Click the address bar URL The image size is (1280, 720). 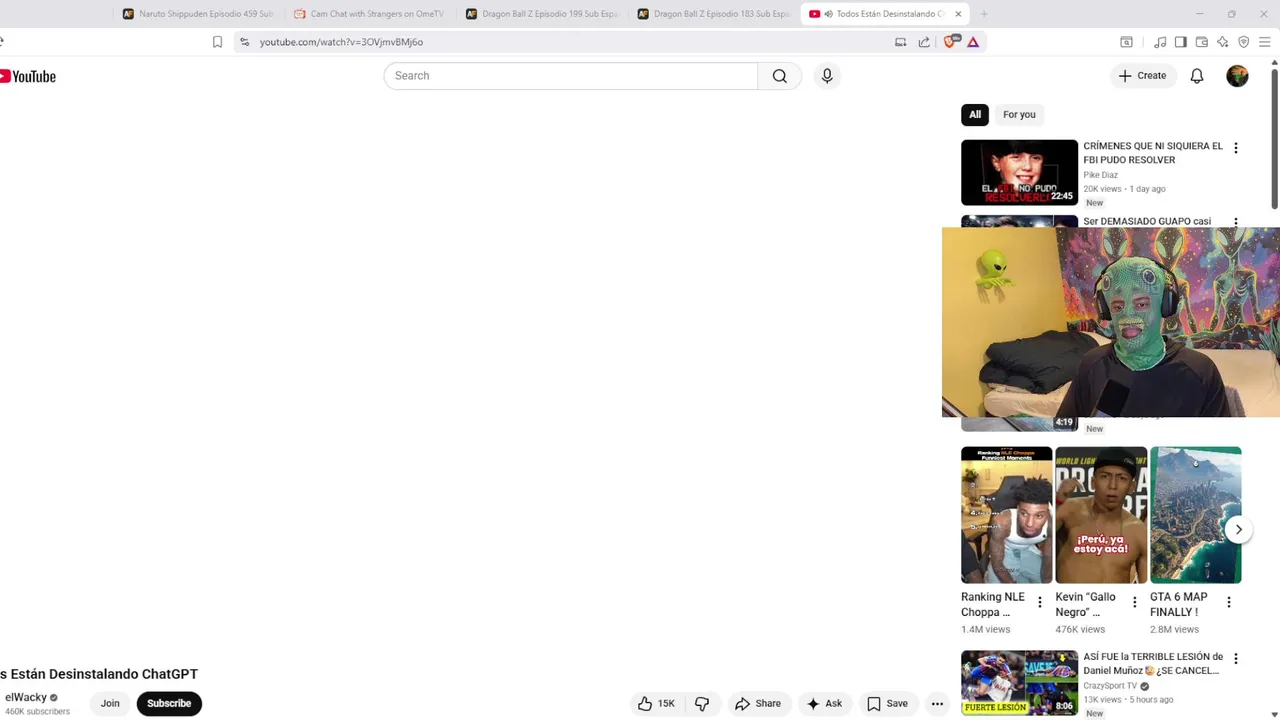[341, 42]
